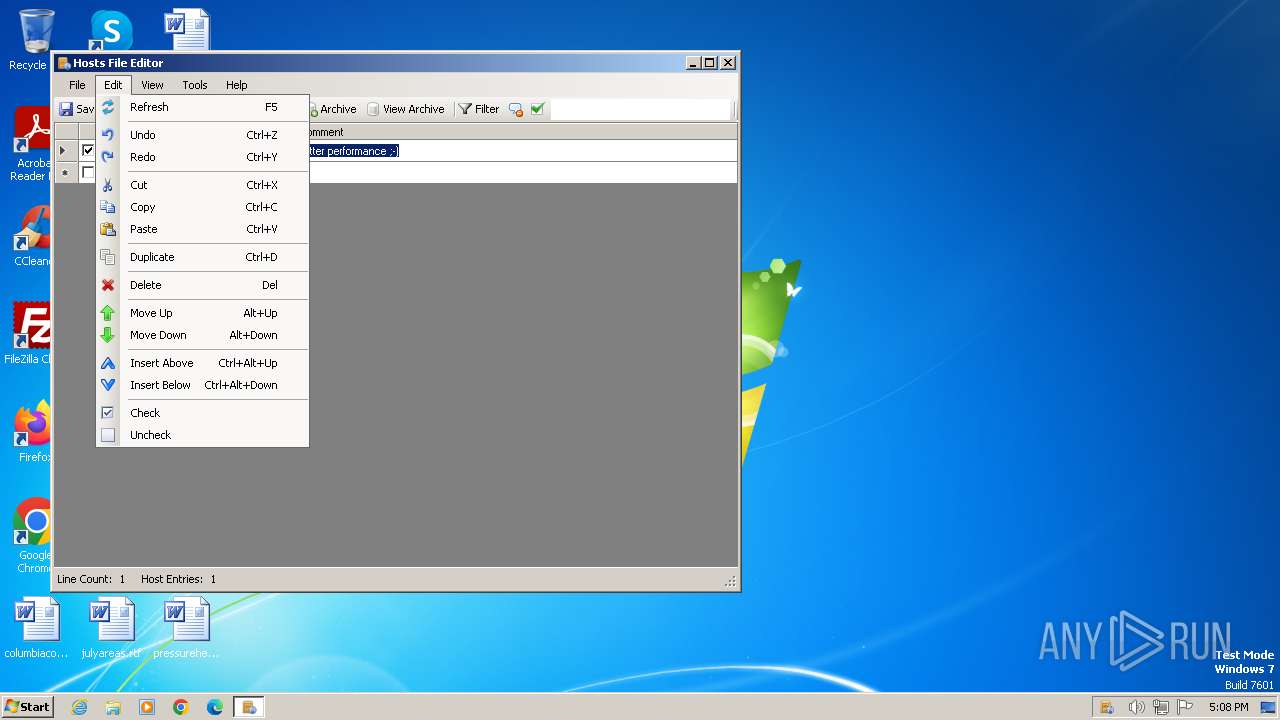Click the green Move Up arrow icon
The image size is (1280, 720).
click(108, 313)
